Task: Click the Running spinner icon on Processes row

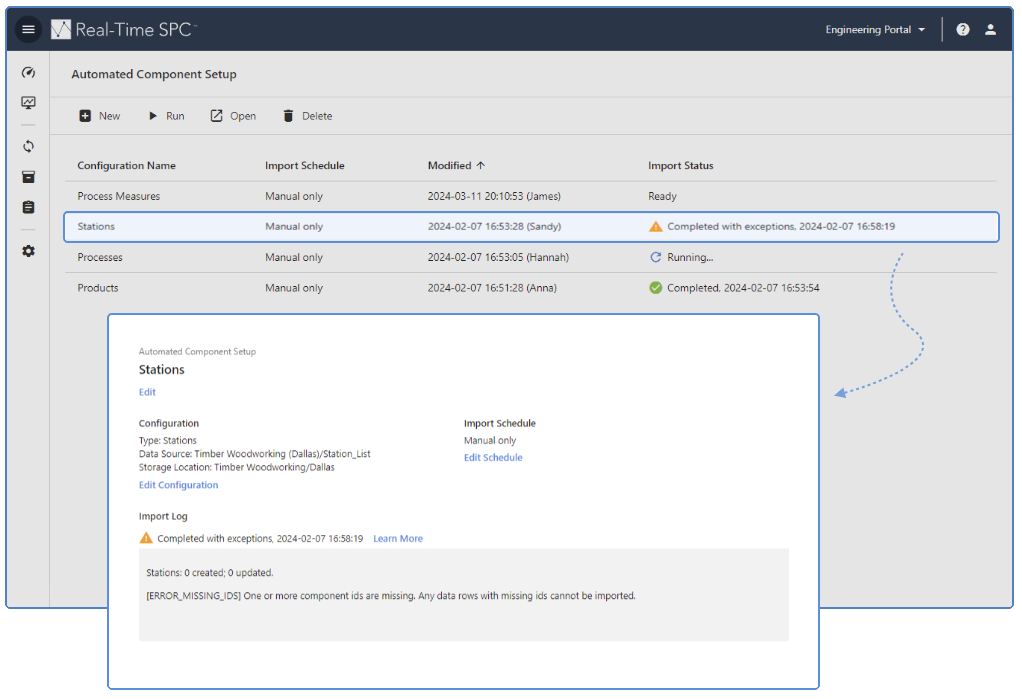Action: pos(656,257)
